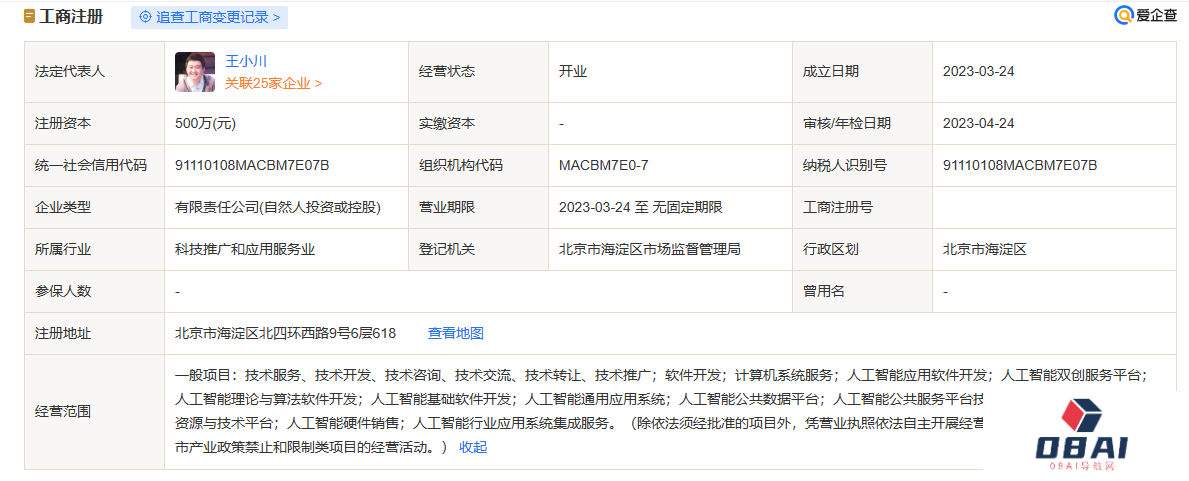Click the 组织机构代码 value MACBM7E0-7
This screenshot has height=481, width=1189.
point(610,165)
